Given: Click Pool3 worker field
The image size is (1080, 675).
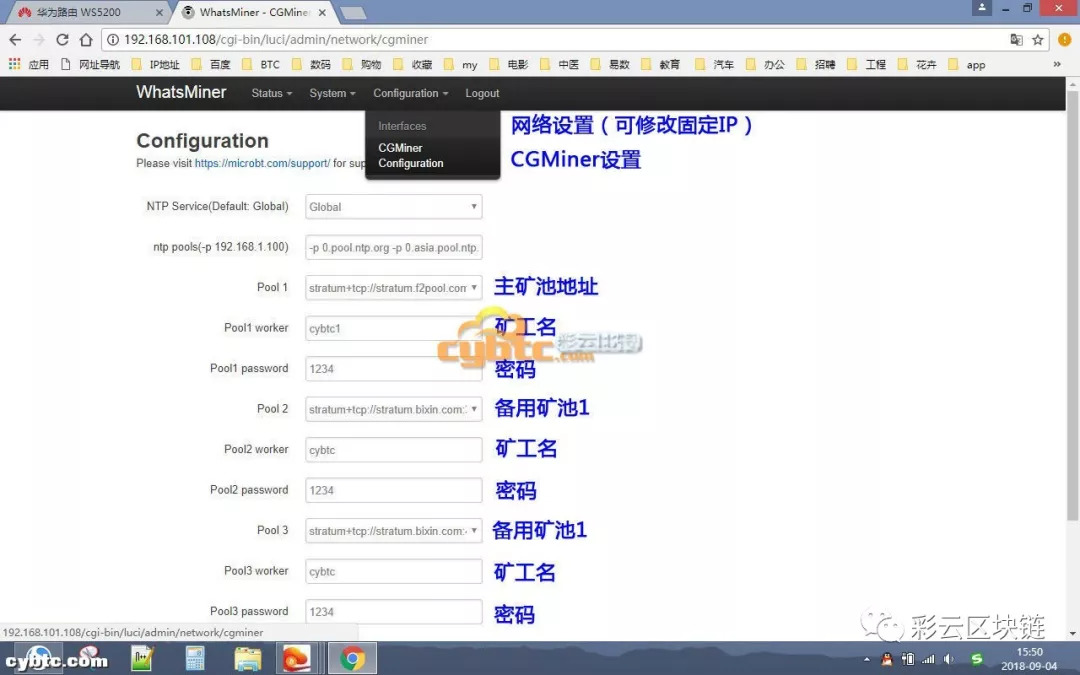Looking at the screenshot, I should pos(393,572).
